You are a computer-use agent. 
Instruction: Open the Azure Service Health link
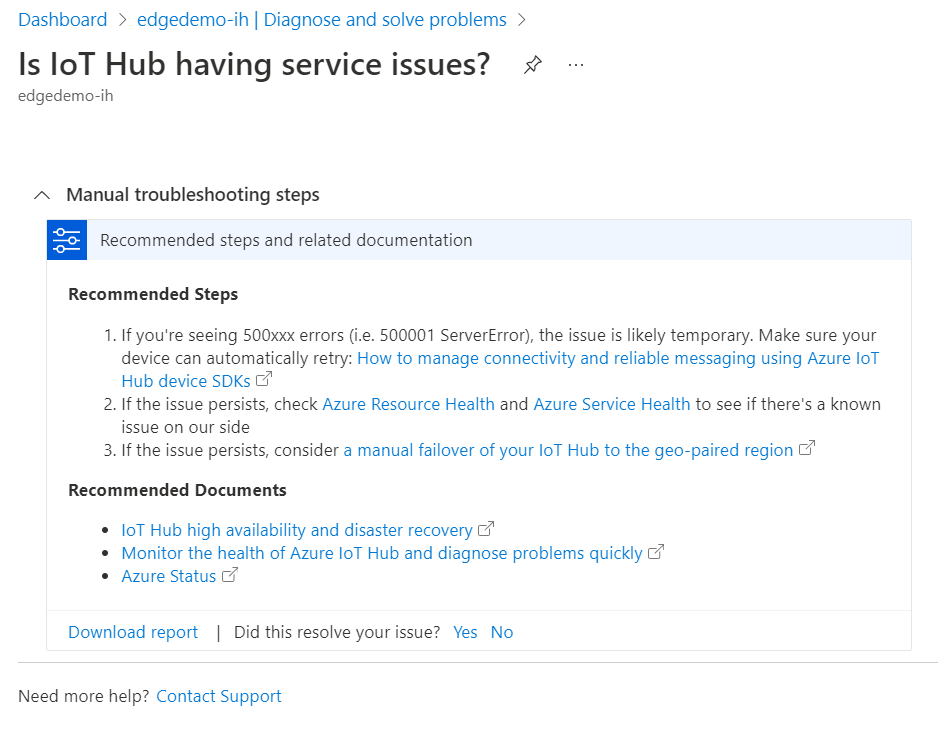611,403
